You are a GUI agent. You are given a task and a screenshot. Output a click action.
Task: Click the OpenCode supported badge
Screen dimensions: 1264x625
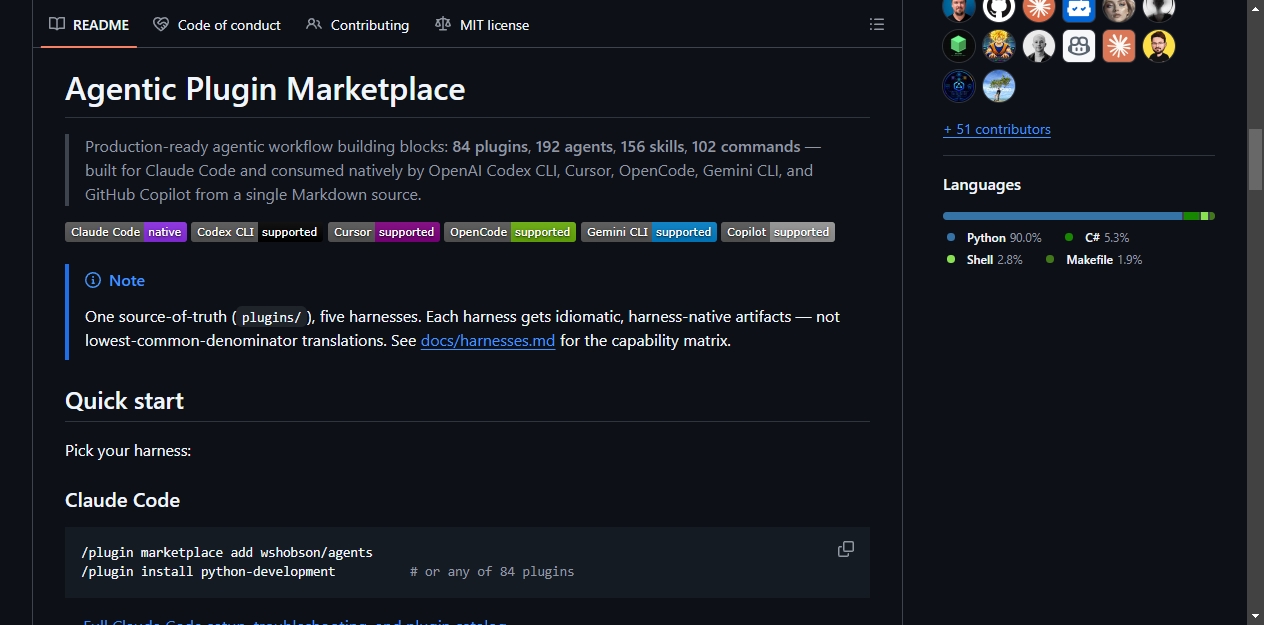(510, 232)
